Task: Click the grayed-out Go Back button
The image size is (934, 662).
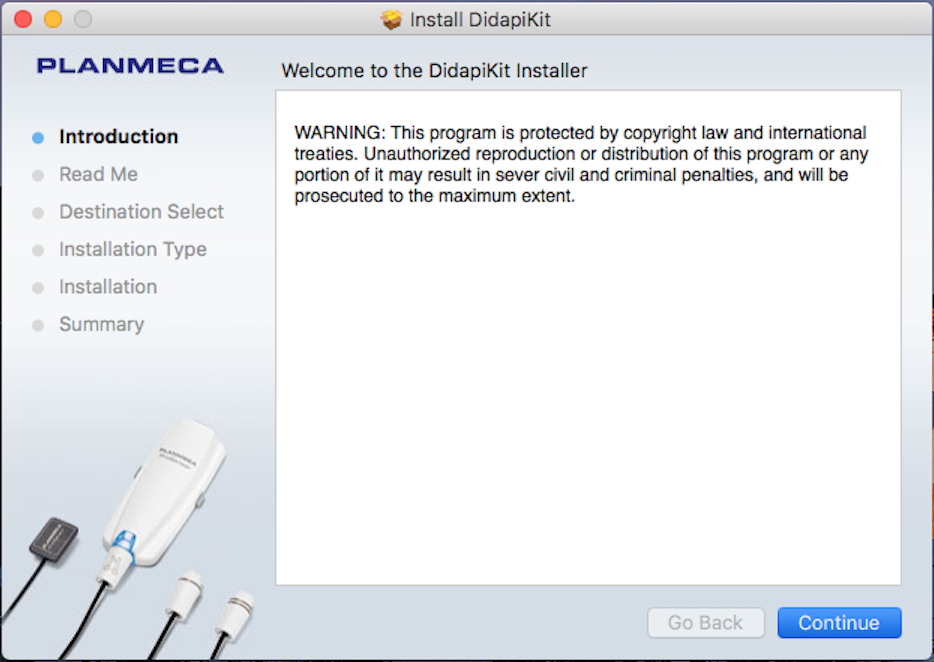Action: 705,623
